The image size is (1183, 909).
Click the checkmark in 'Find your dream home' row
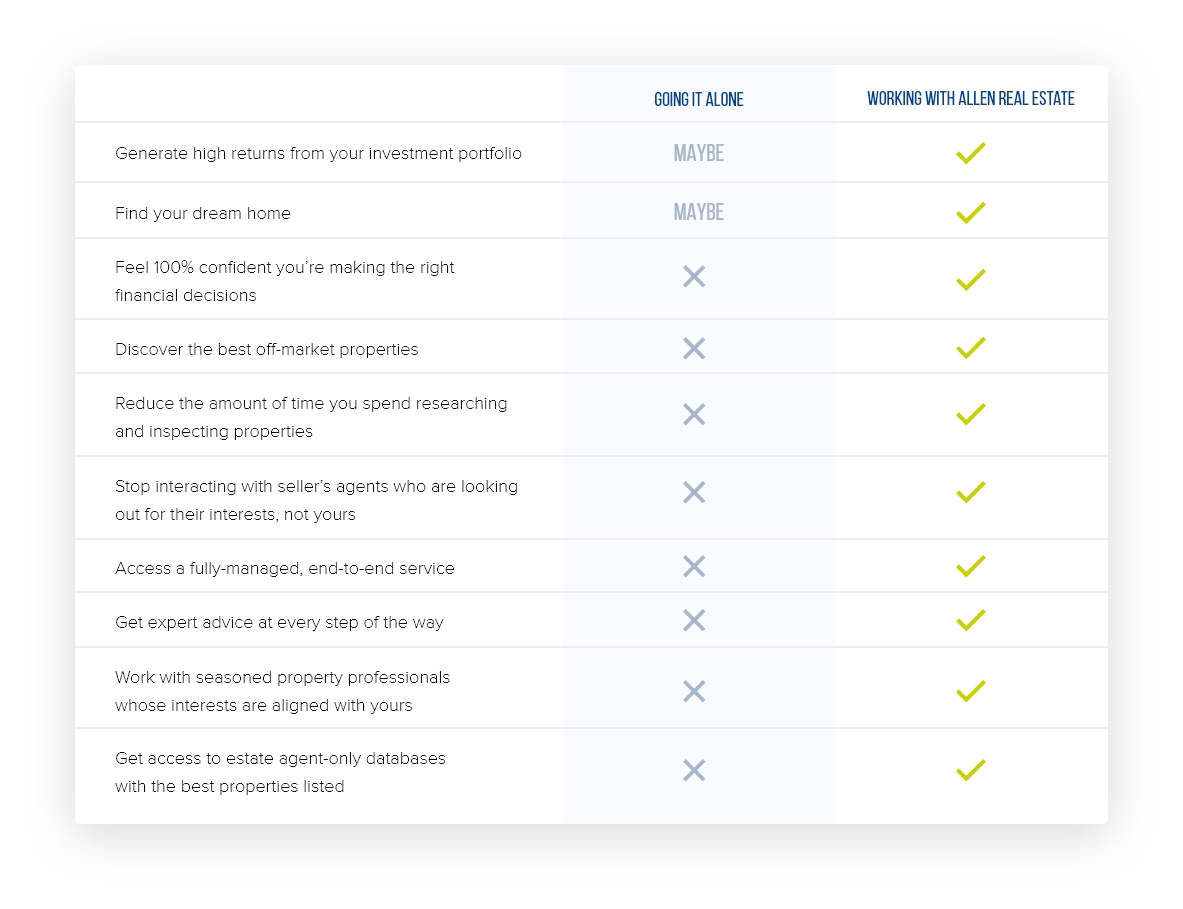pos(970,212)
